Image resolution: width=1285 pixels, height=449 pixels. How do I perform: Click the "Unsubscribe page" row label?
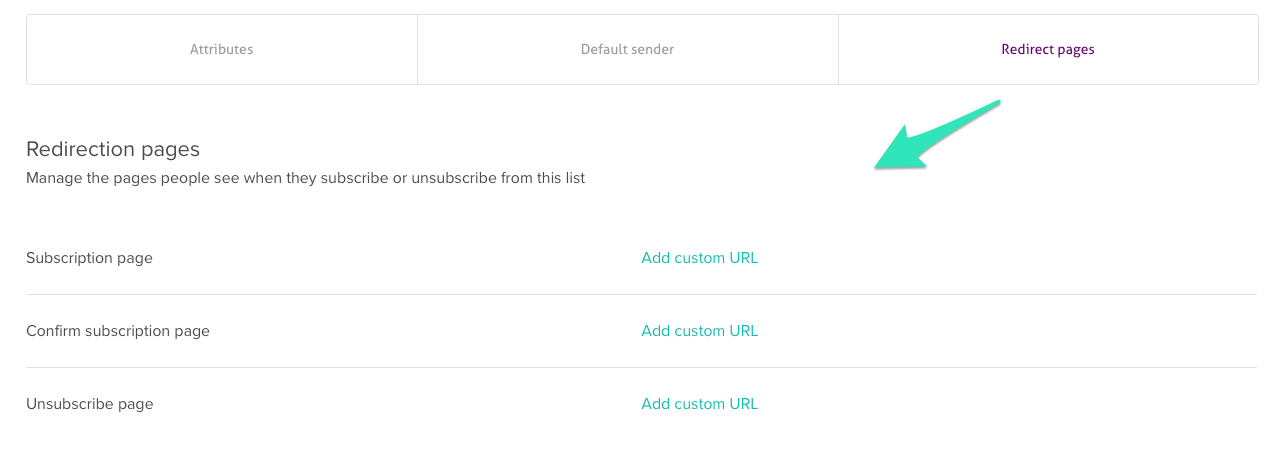click(89, 404)
